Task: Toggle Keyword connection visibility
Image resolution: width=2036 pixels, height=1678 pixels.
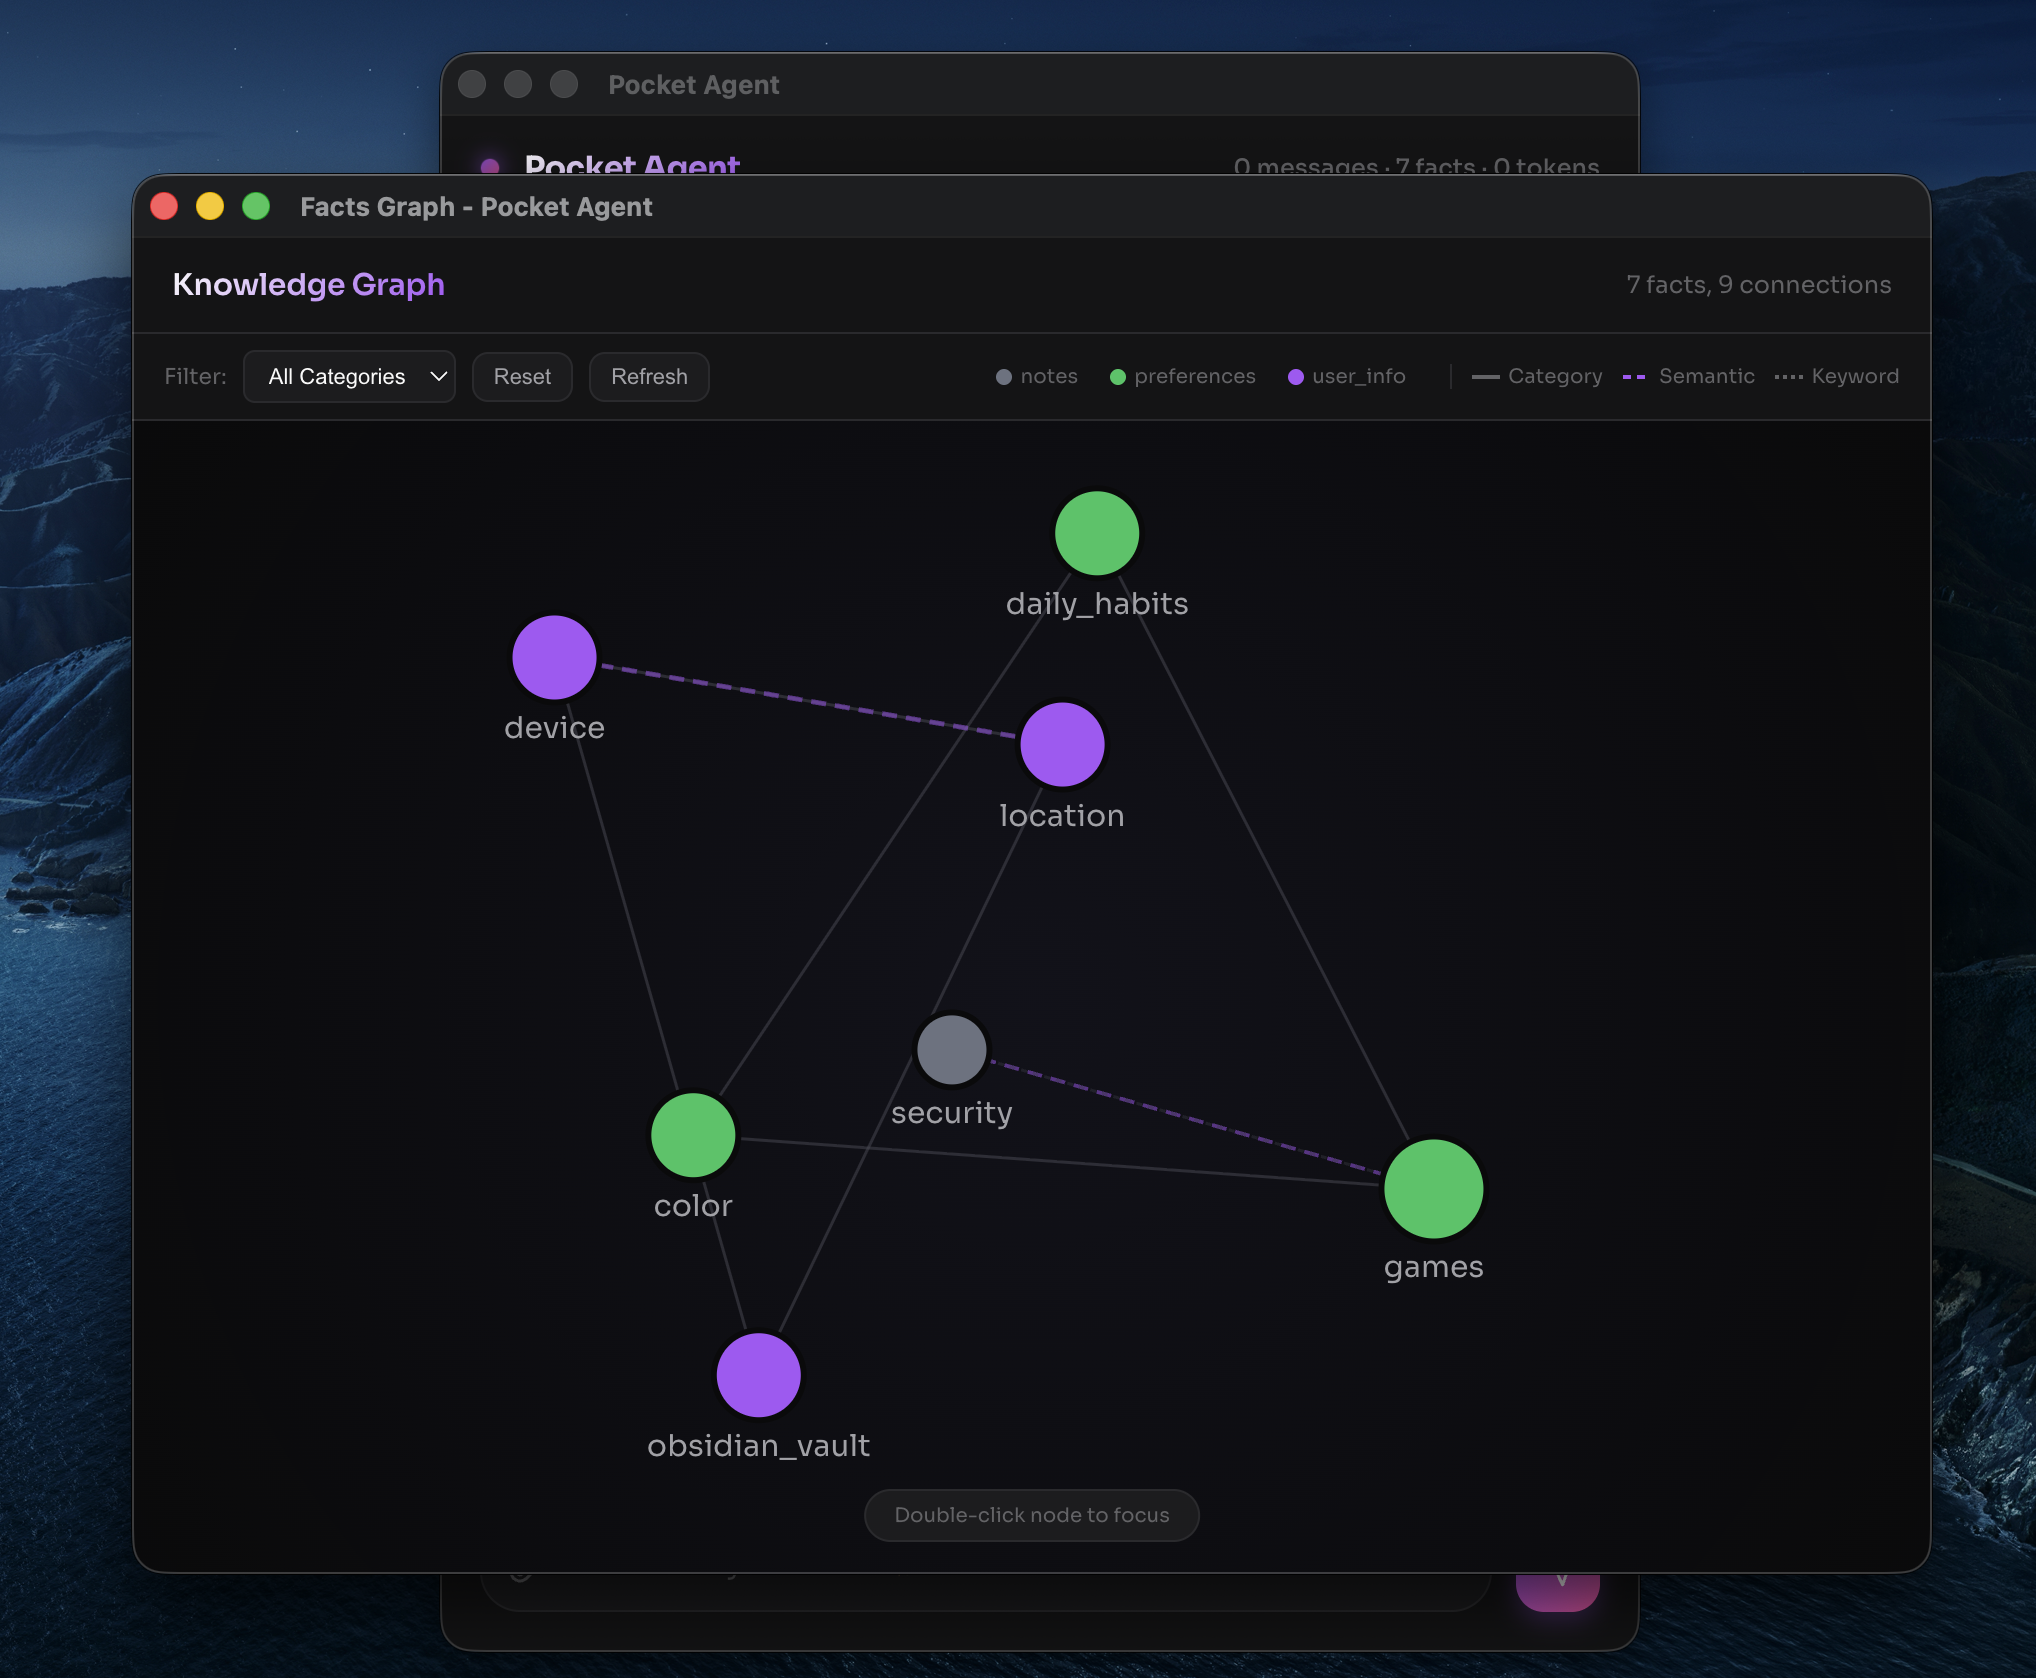Action: (1837, 376)
